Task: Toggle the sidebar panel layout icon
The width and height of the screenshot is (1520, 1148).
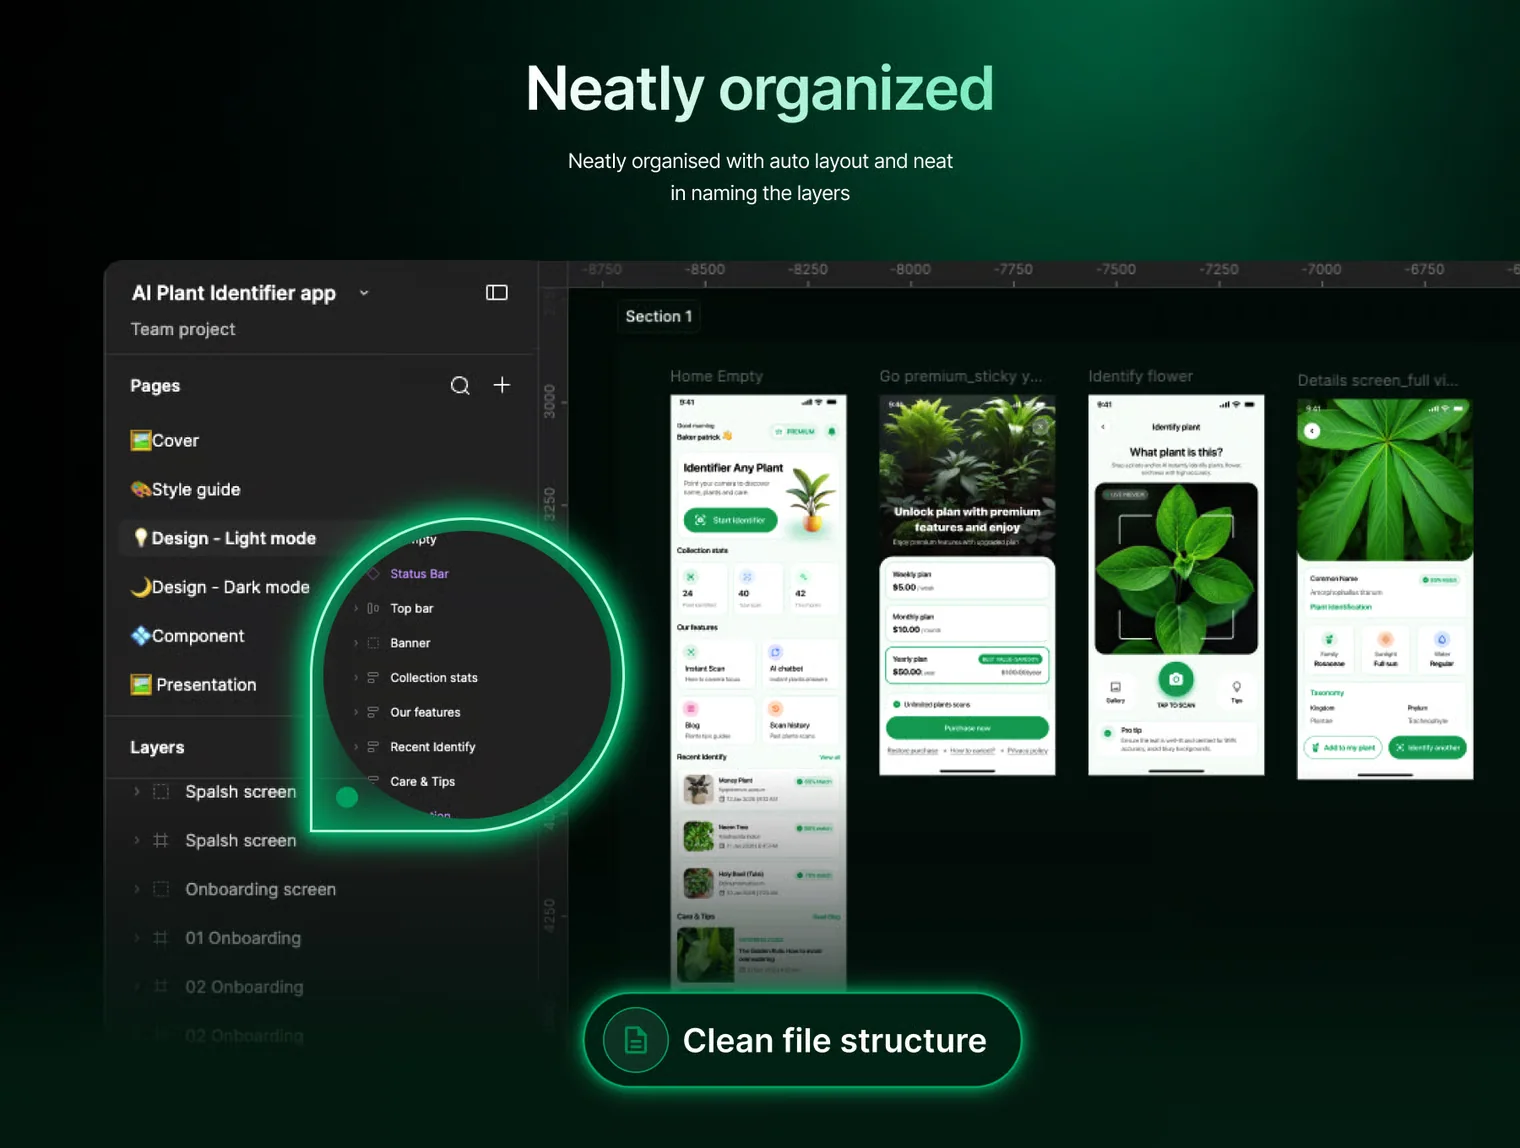Action: point(497,292)
